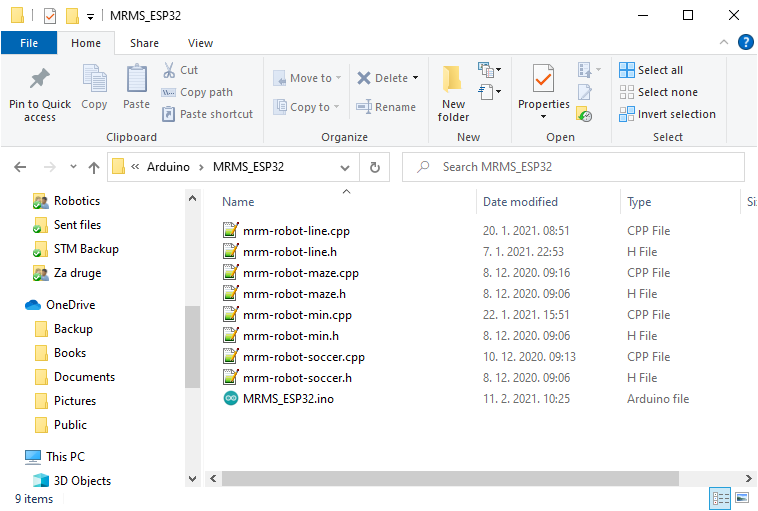Switch to large icons view in status bar
The height and width of the screenshot is (511, 758).
(742, 498)
